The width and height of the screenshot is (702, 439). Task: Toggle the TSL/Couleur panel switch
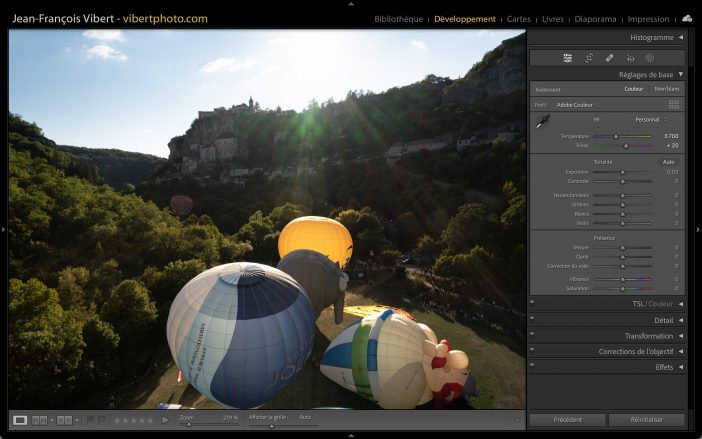(532, 303)
